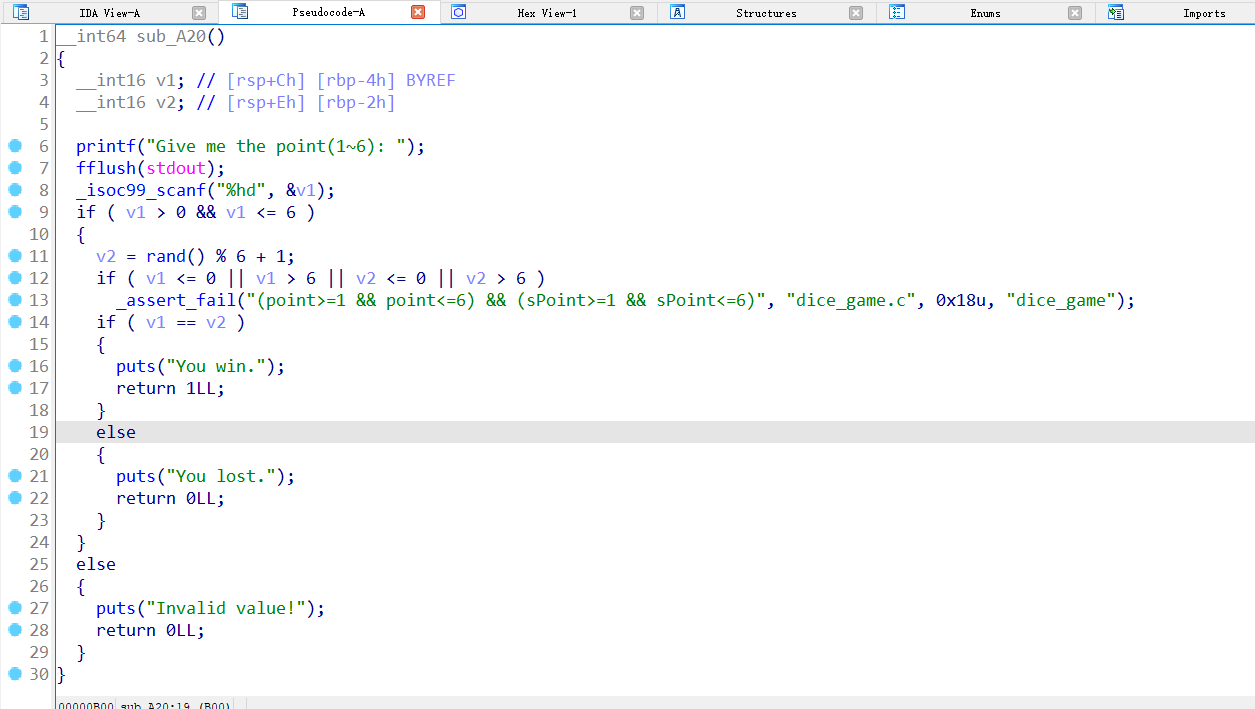Click the Structures tab icon
Image resolution: width=1255 pixels, height=709 pixels.
click(x=678, y=13)
